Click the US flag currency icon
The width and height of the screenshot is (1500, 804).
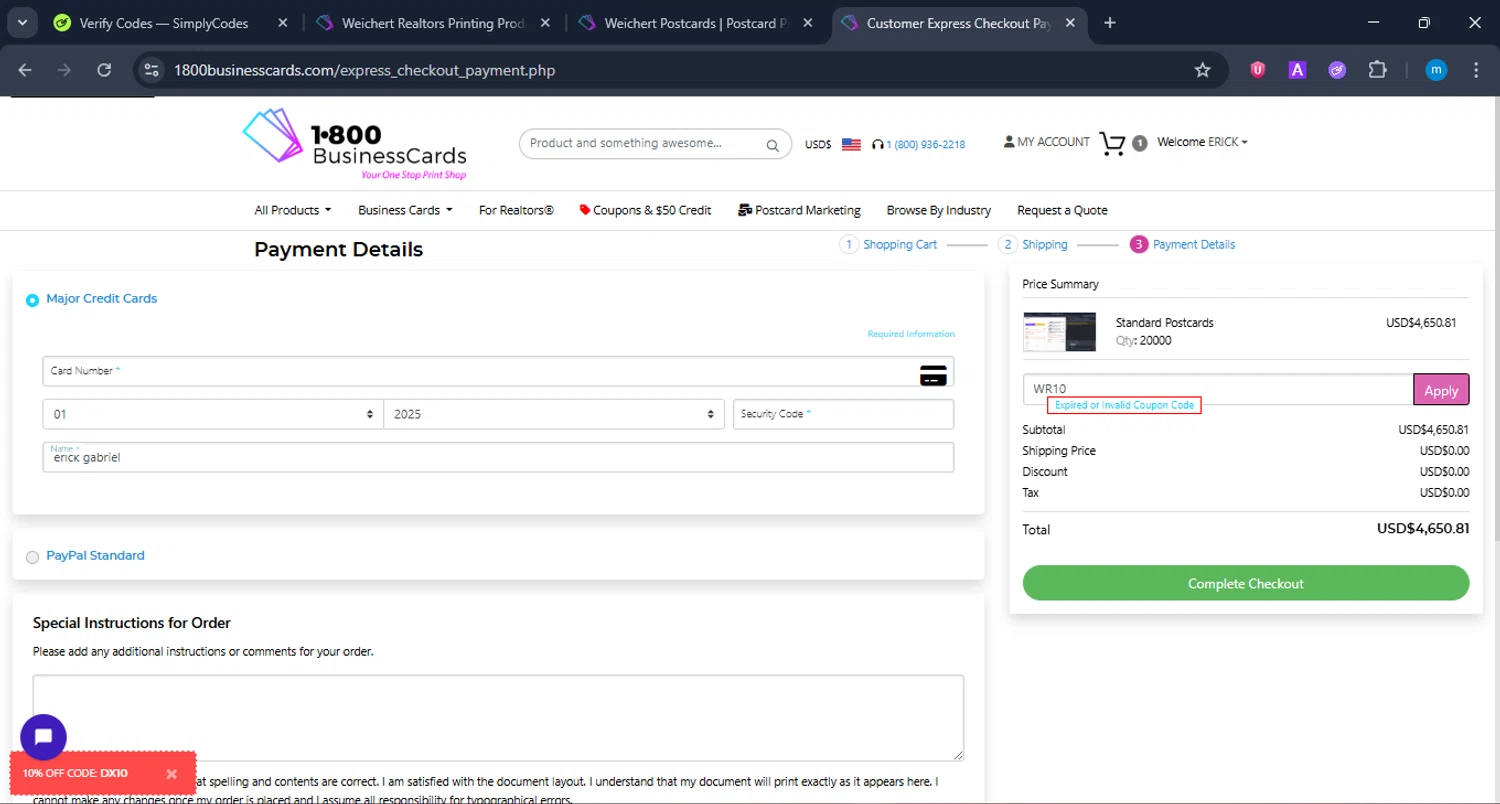(851, 144)
